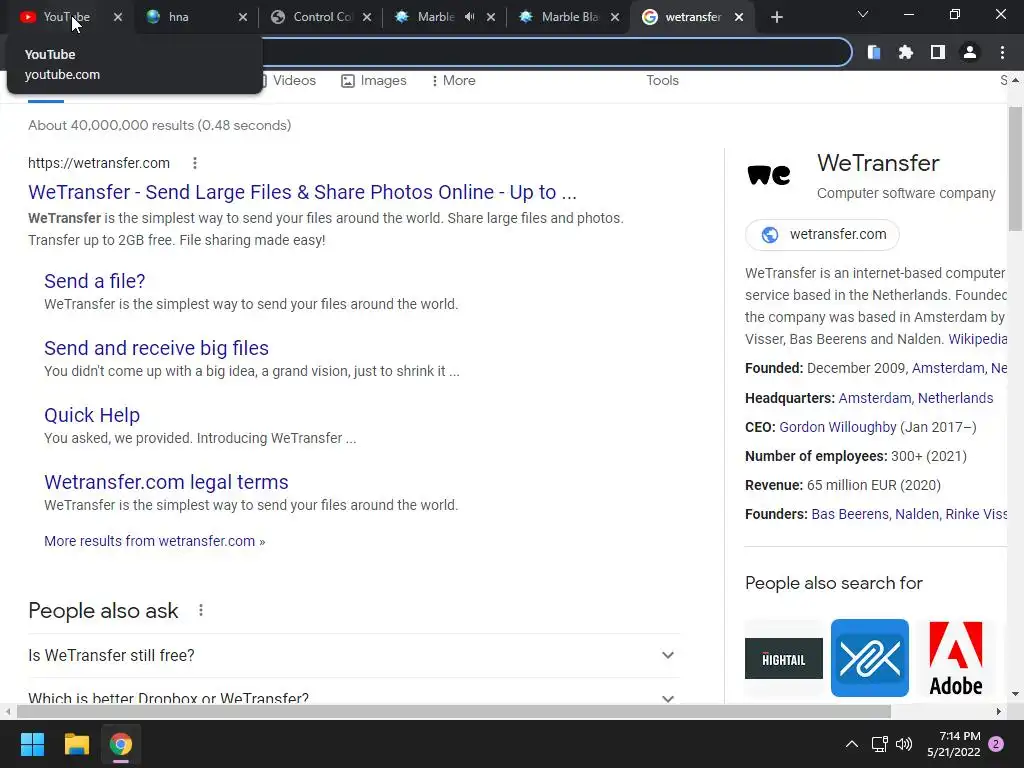The height and width of the screenshot is (768, 1024).
Task: Click the scroll down arrow
Action: (1015, 694)
